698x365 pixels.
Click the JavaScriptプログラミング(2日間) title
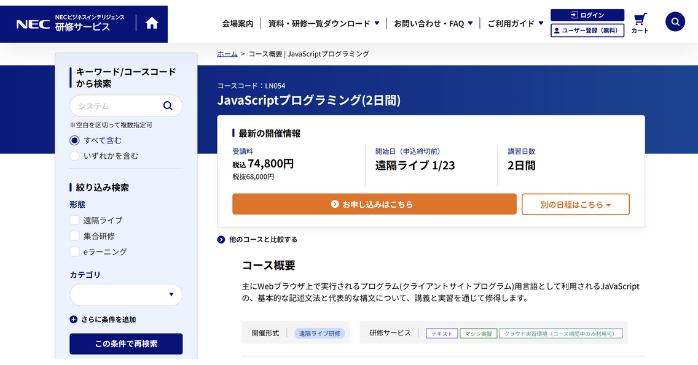click(309, 100)
